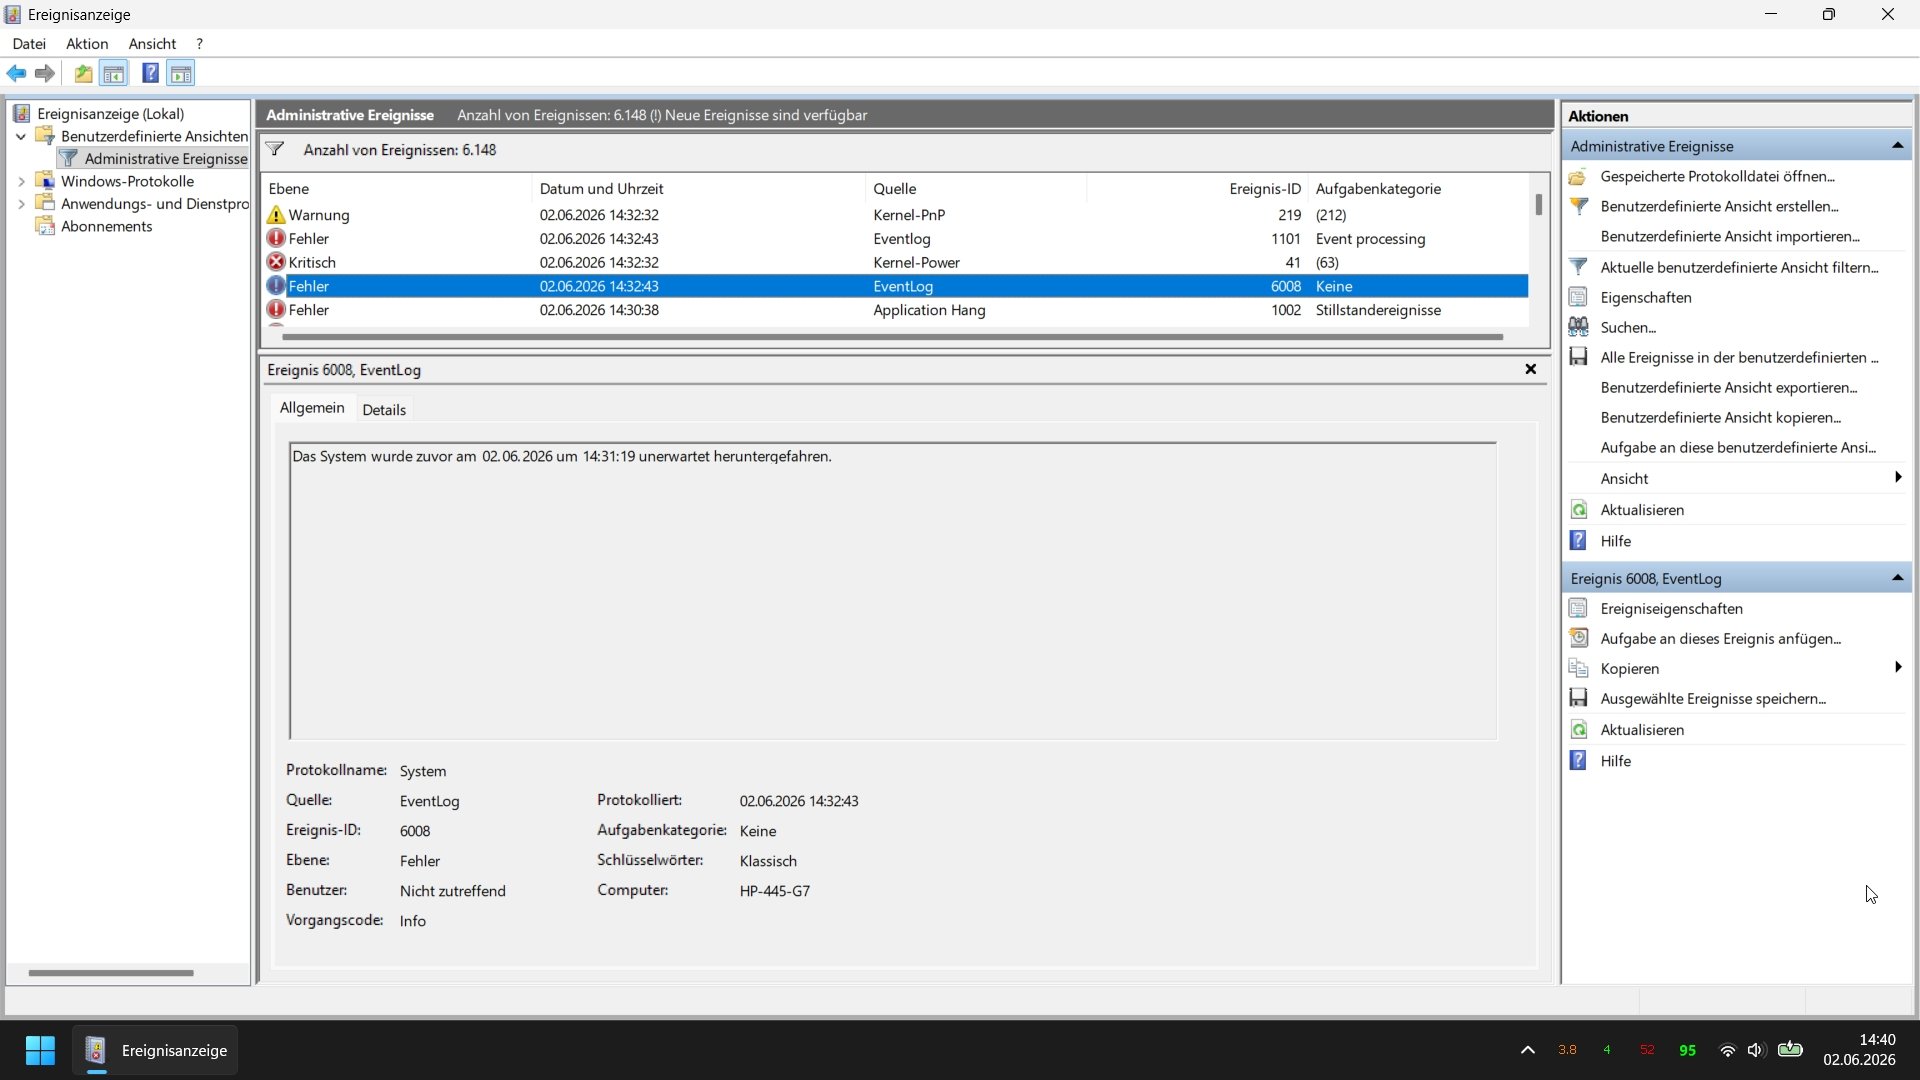Open the Ansicht submenu arrow in Aktionen
Viewport: 1920px width, 1080px height.
click(1897, 478)
